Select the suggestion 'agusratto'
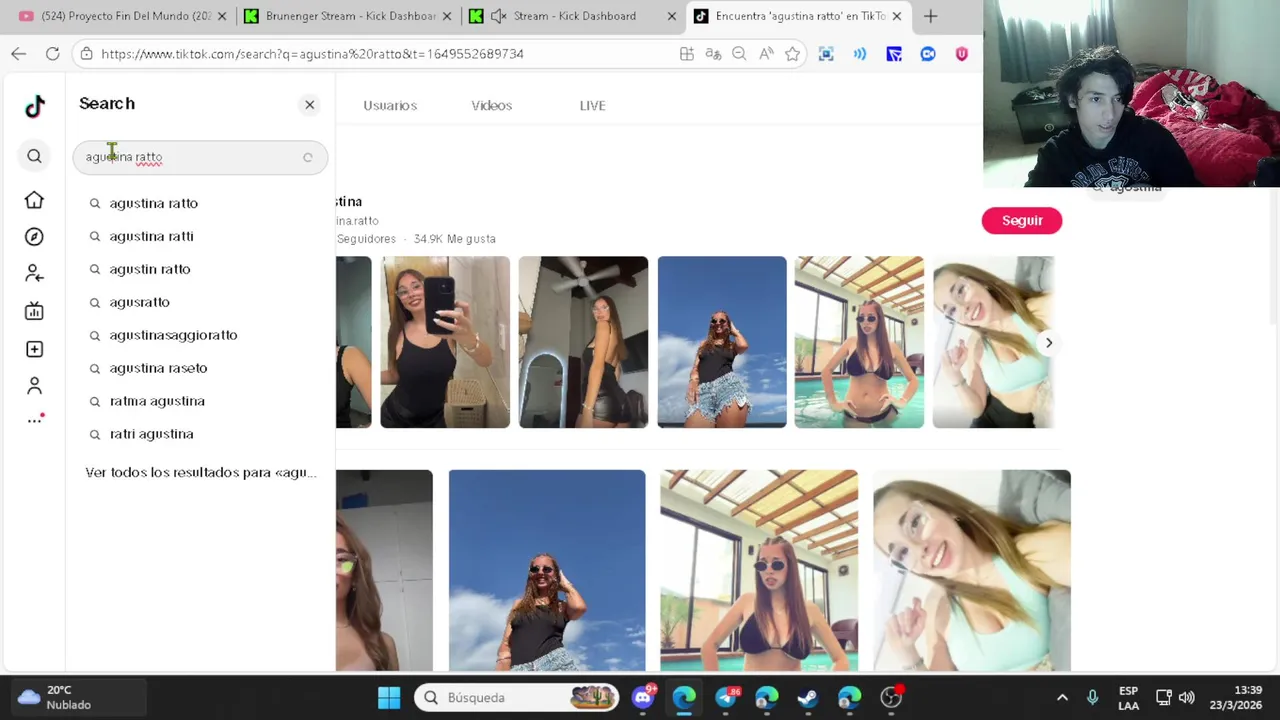This screenshot has width=1280, height=720. point(139,302)
